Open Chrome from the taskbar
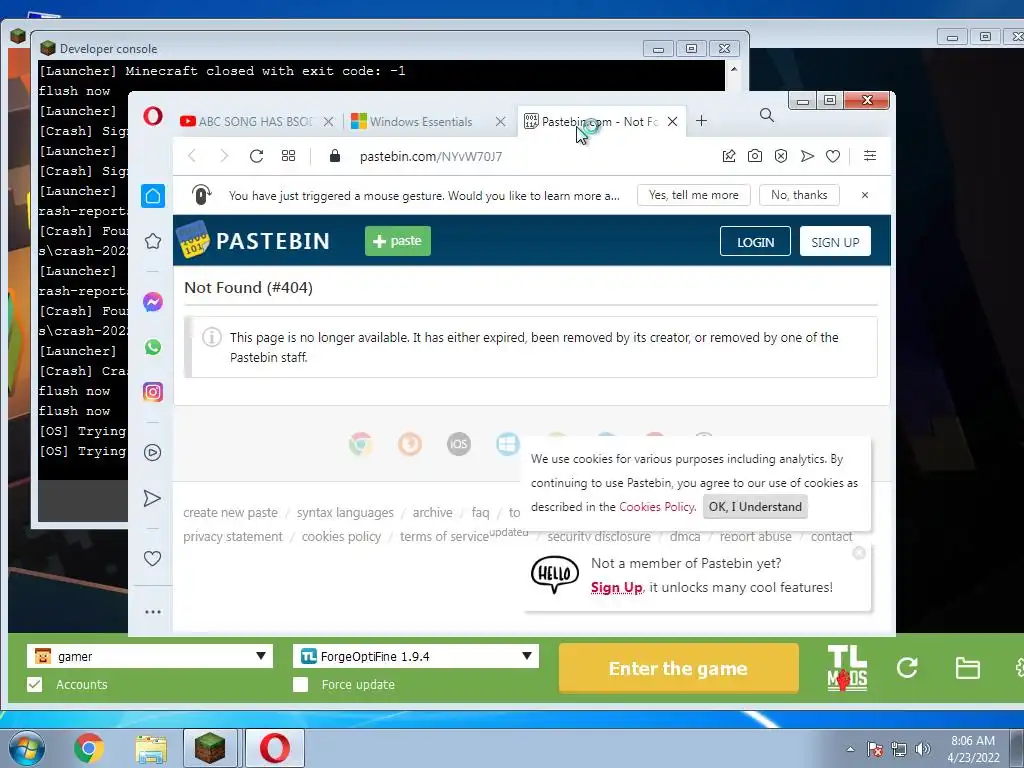 point(89,748)
